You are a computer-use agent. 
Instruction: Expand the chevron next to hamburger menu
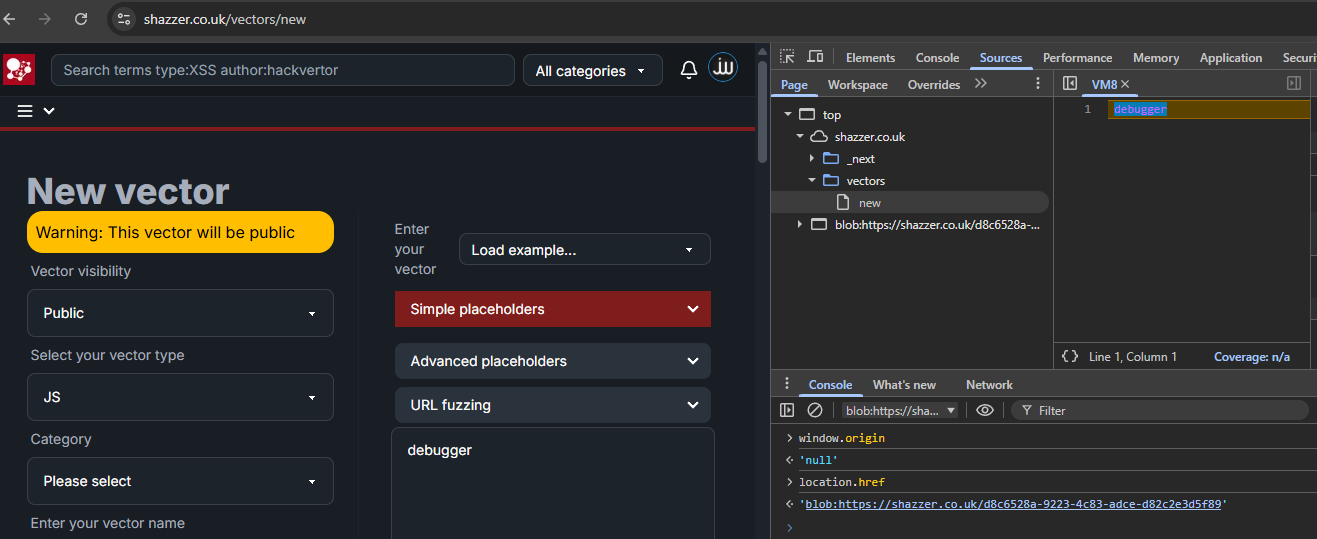tap(49, 111)
